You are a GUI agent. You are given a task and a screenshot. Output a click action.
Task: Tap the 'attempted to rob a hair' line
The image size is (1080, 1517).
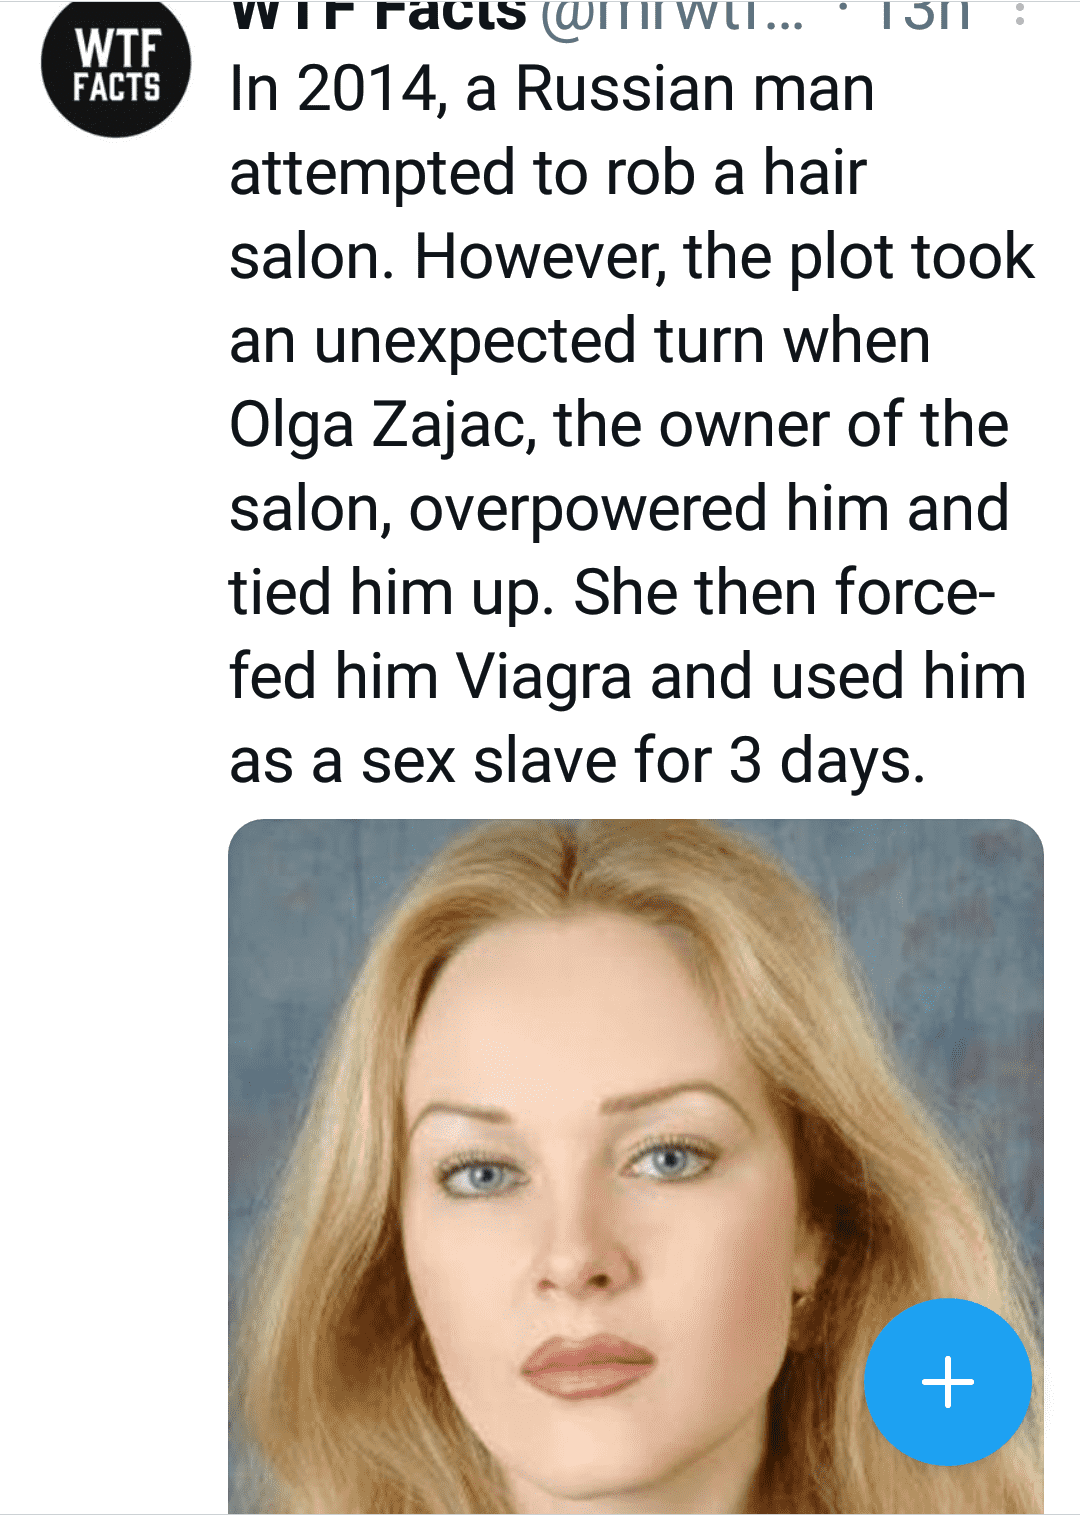(x=548, y=173)
